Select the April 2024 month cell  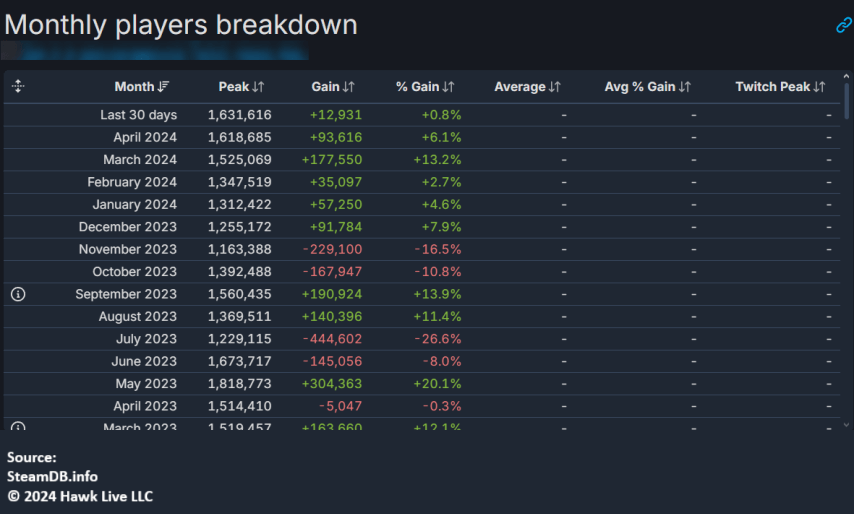(138, 137)
